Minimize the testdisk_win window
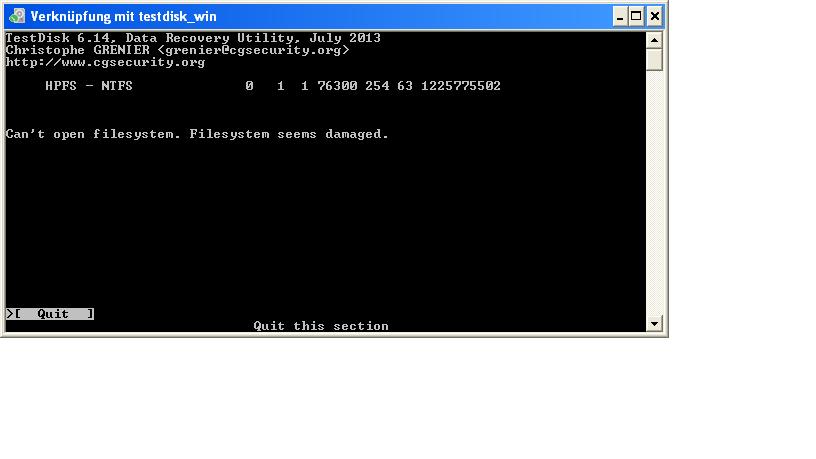 click(619, 17)
